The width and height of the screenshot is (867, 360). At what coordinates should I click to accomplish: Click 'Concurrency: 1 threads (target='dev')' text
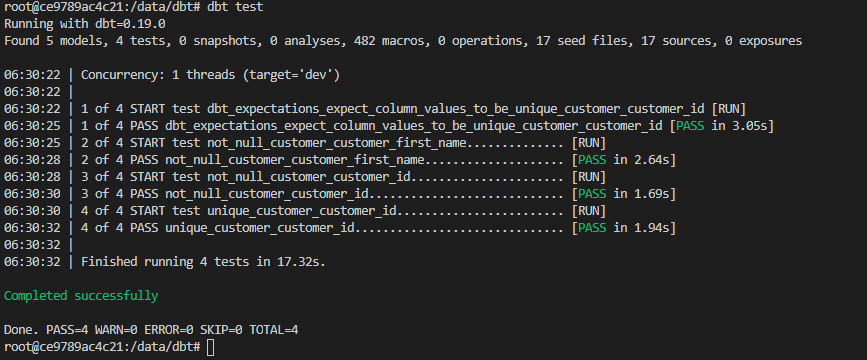[x=211, y=75]
